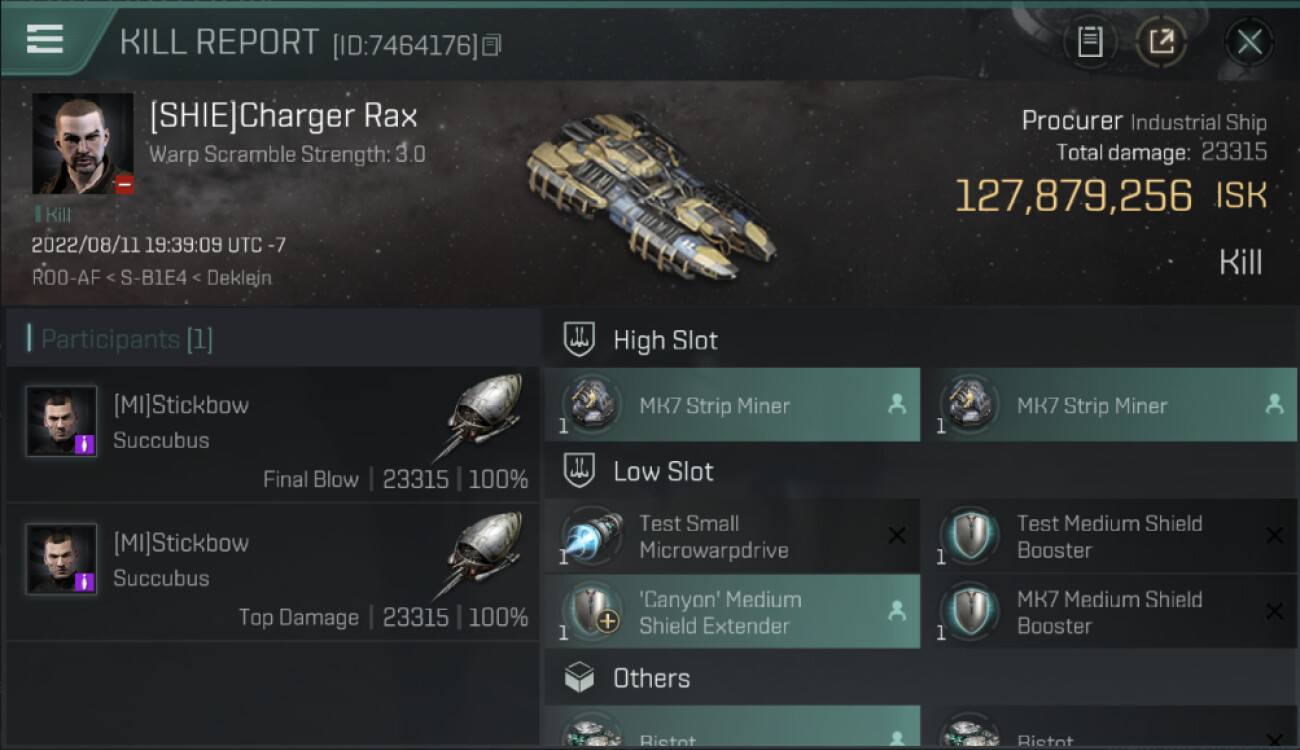Click person marker on 'Canyon' Shield Extender
The height and width of the screenshot is (750, 1300).
(897, 609)
